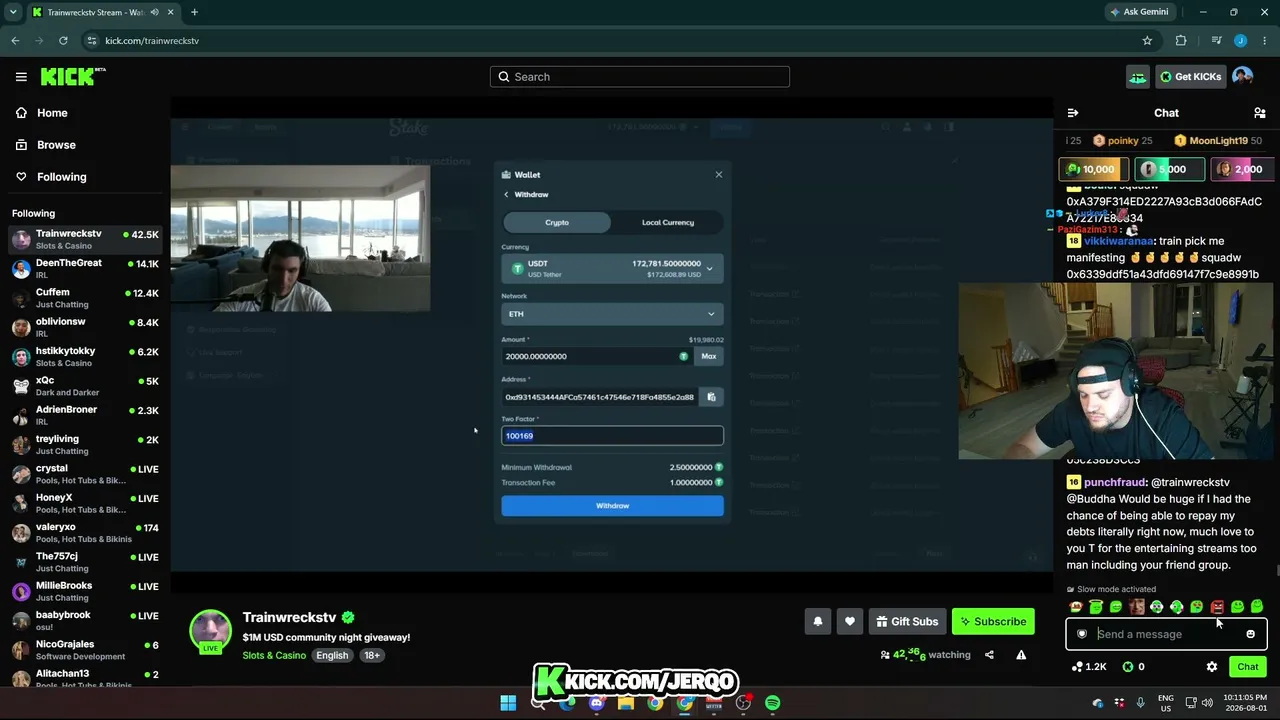Click the volume icon in system tray
This screenshot has height=720, width=1280.
1207,703
